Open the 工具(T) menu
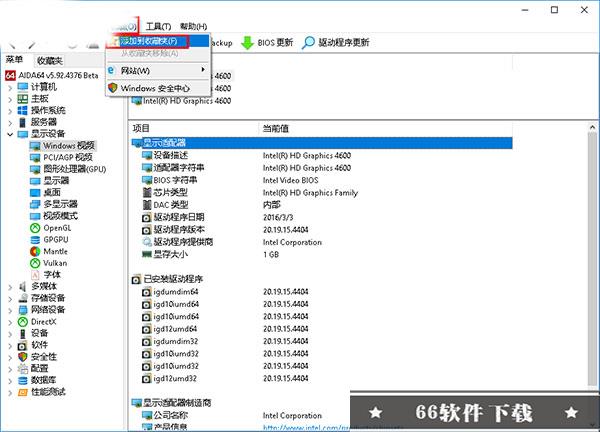 click(158, 26)
